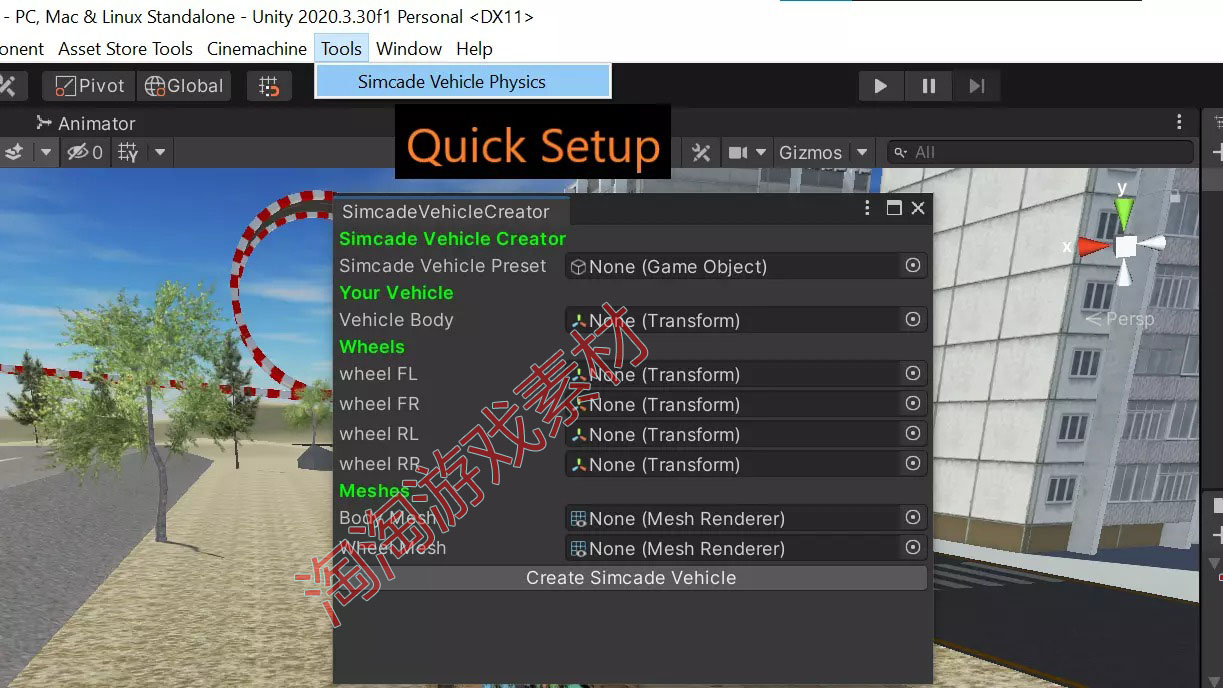Click the red X axis gizmo cone
1223x688 pixels.
(x=1092, y=246)
